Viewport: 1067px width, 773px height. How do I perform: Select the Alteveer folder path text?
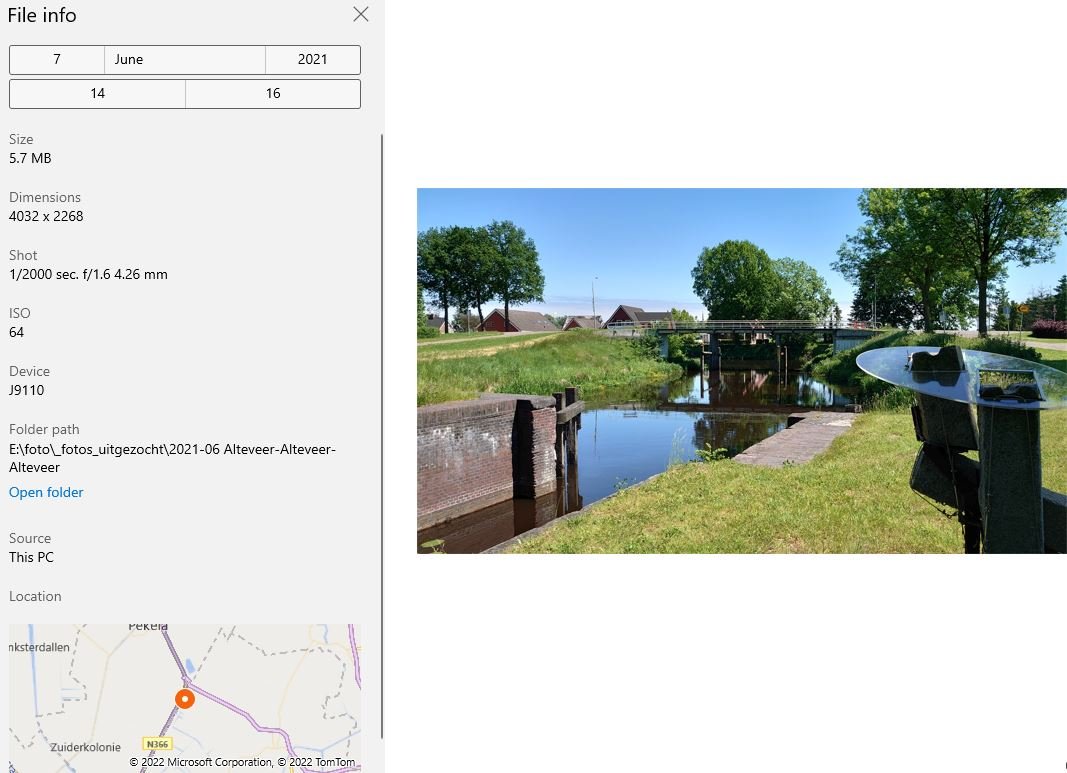coord(172,458)
